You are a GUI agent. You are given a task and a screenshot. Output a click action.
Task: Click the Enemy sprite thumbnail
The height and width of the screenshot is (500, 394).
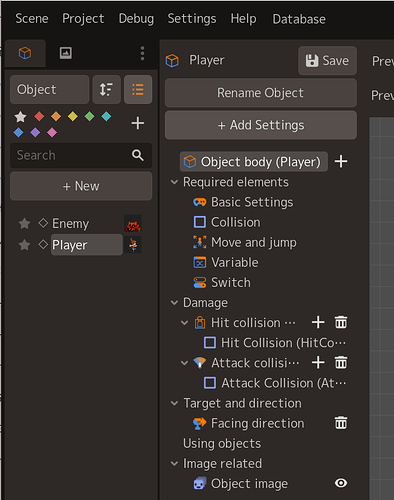133,224
